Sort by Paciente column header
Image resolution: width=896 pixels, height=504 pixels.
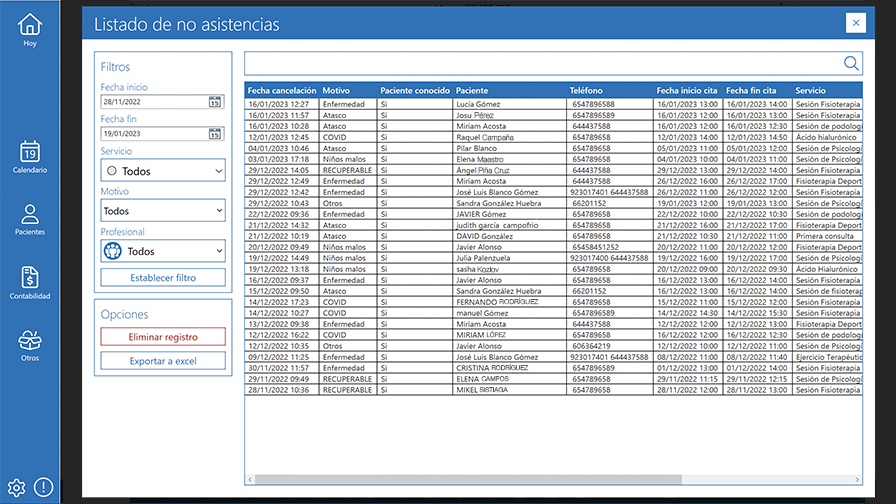click(473, 90)
